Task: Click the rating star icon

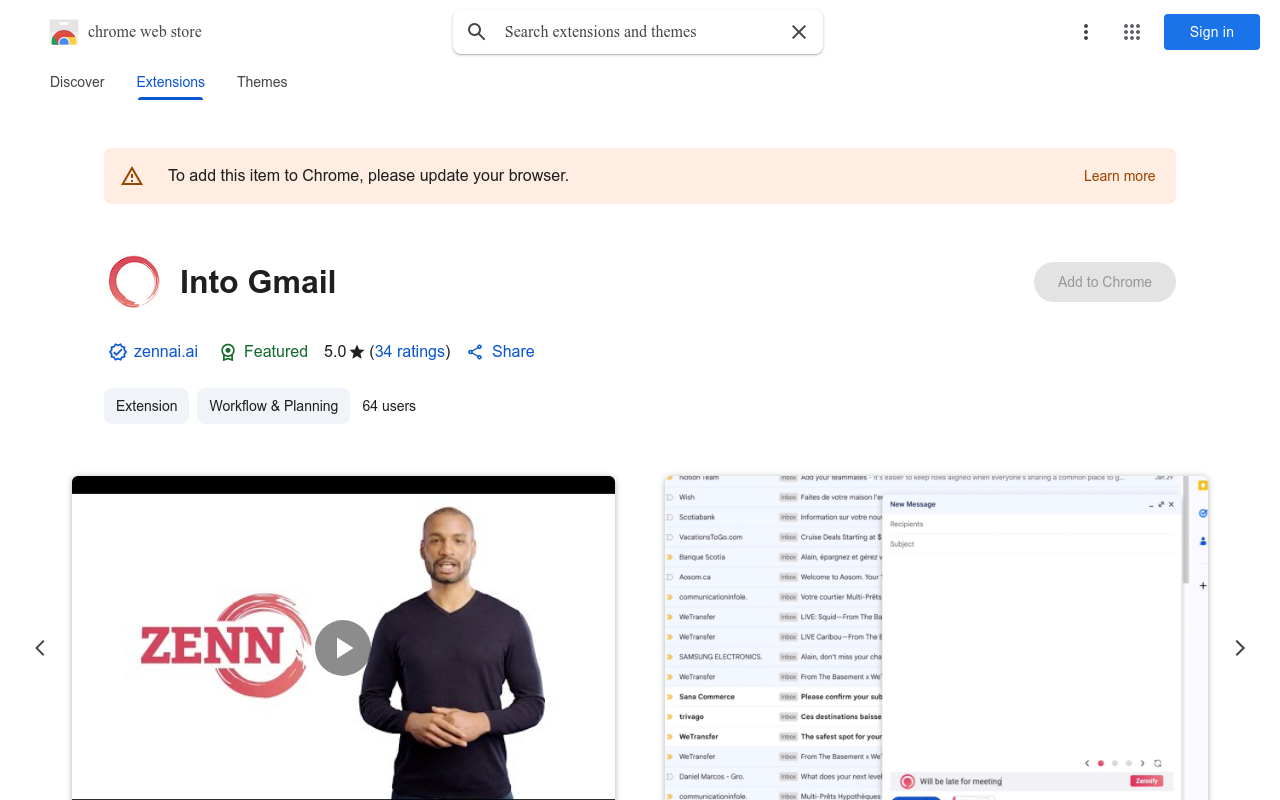Action: [357, 352]
